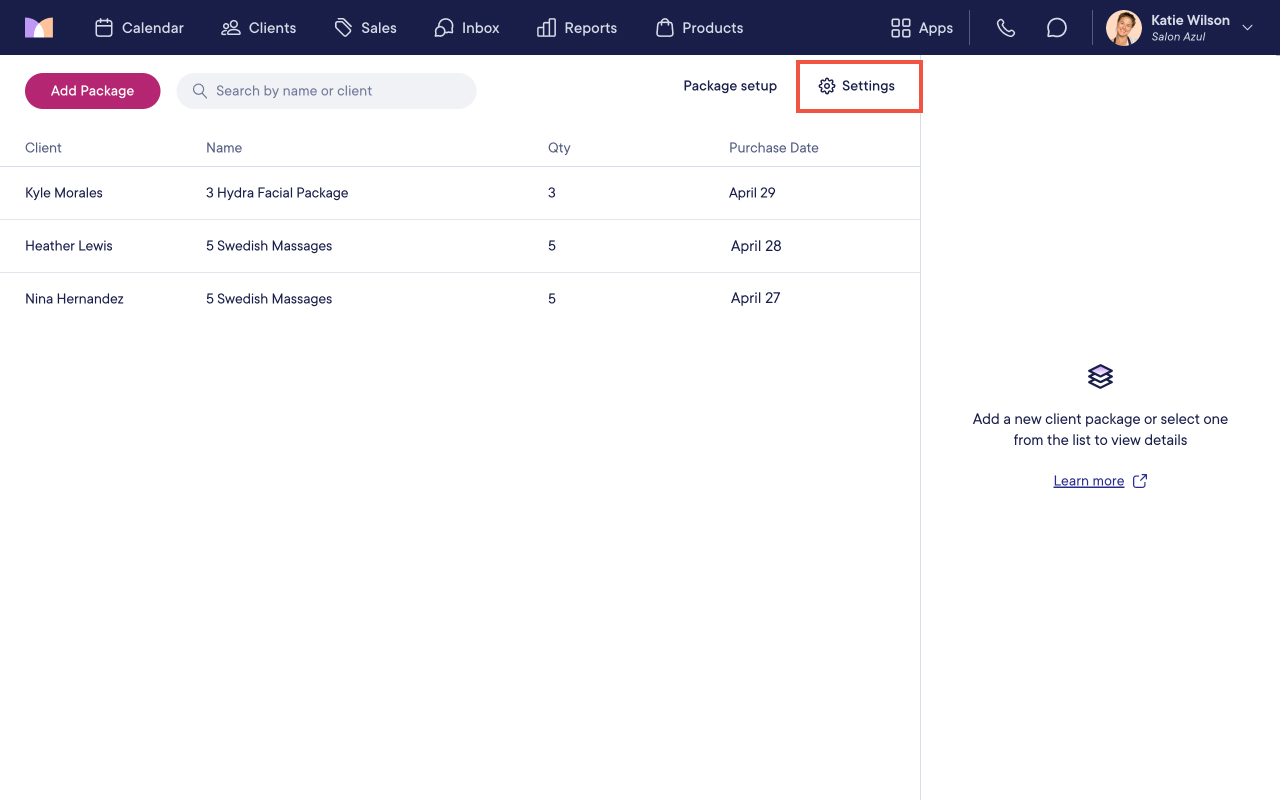The width and height of the screenshot is (1280, 800).
Task: Click the external link icon beside Learn more
Action: (1140, 481)
